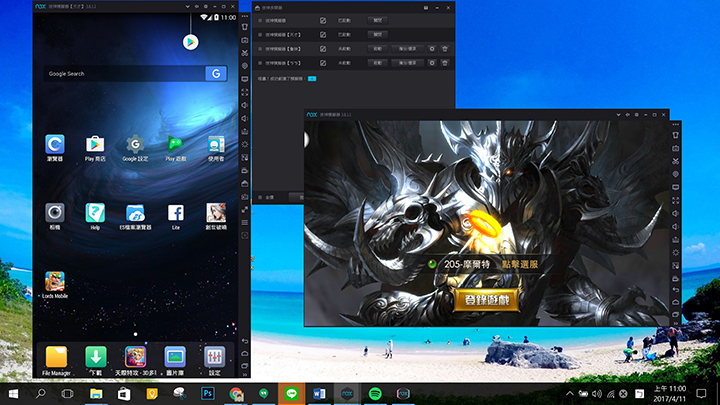Click recent apps icon in left Nox sidebar

tap(245, 366)
